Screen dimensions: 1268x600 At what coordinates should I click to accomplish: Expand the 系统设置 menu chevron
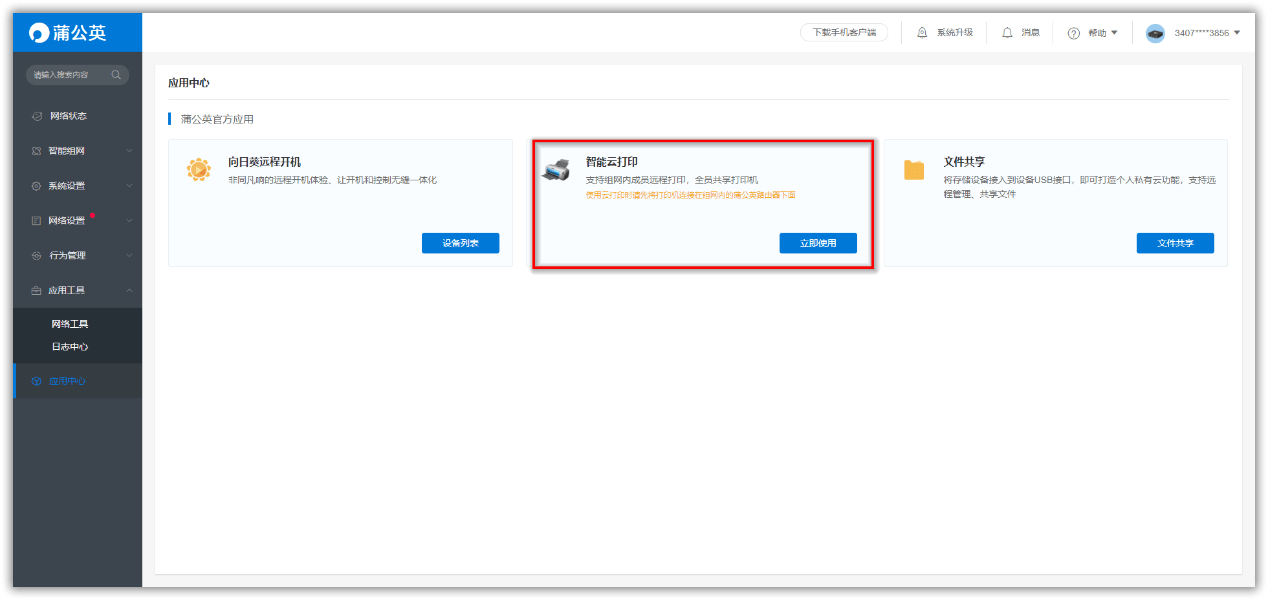tap(129, 186)
